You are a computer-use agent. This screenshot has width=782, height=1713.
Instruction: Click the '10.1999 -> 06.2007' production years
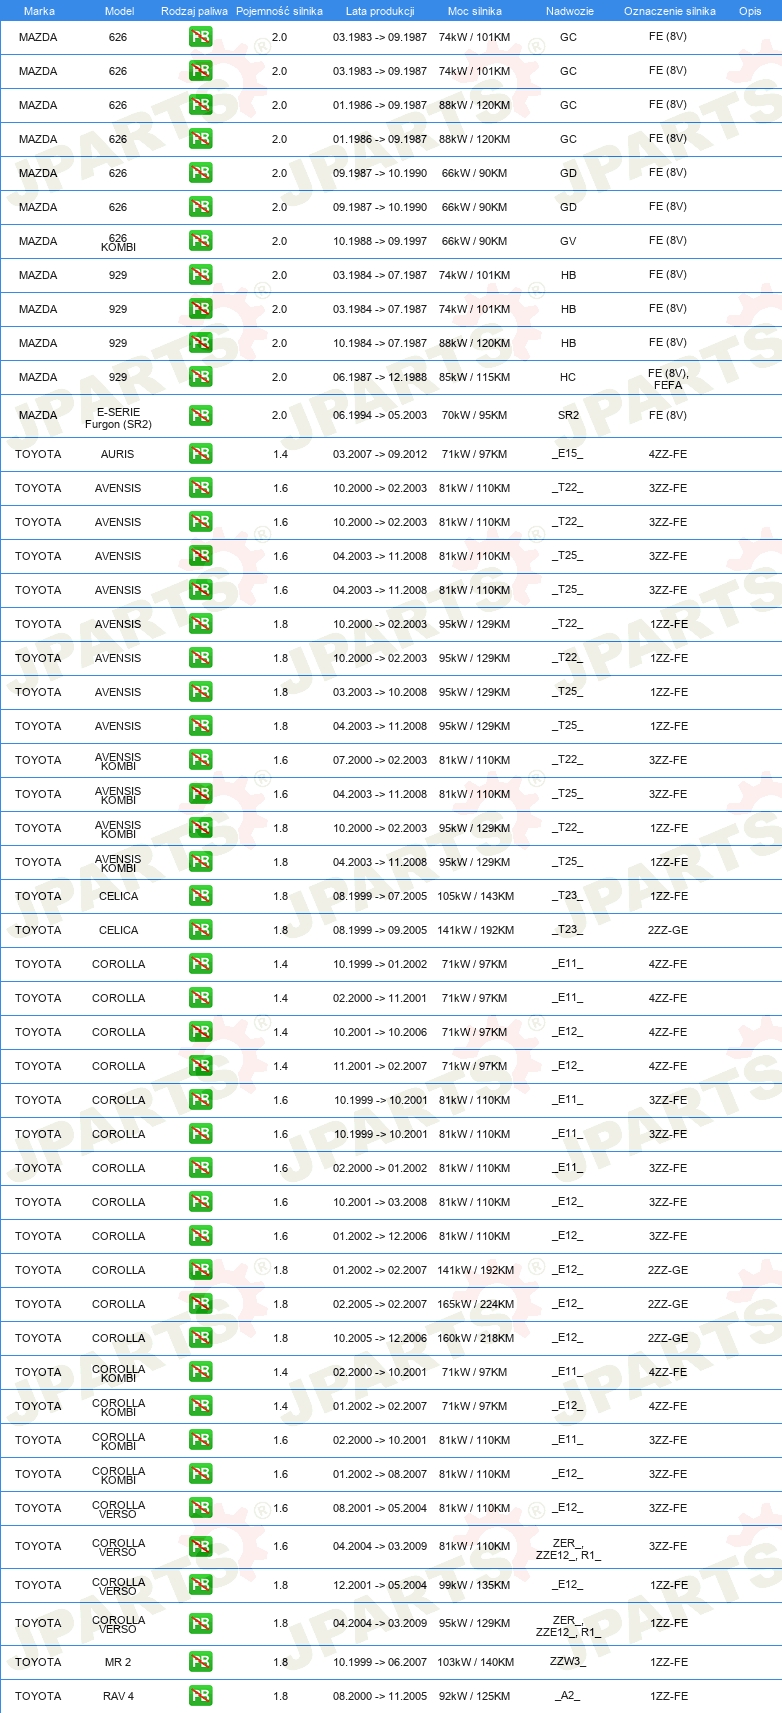tap(380, 1662)
